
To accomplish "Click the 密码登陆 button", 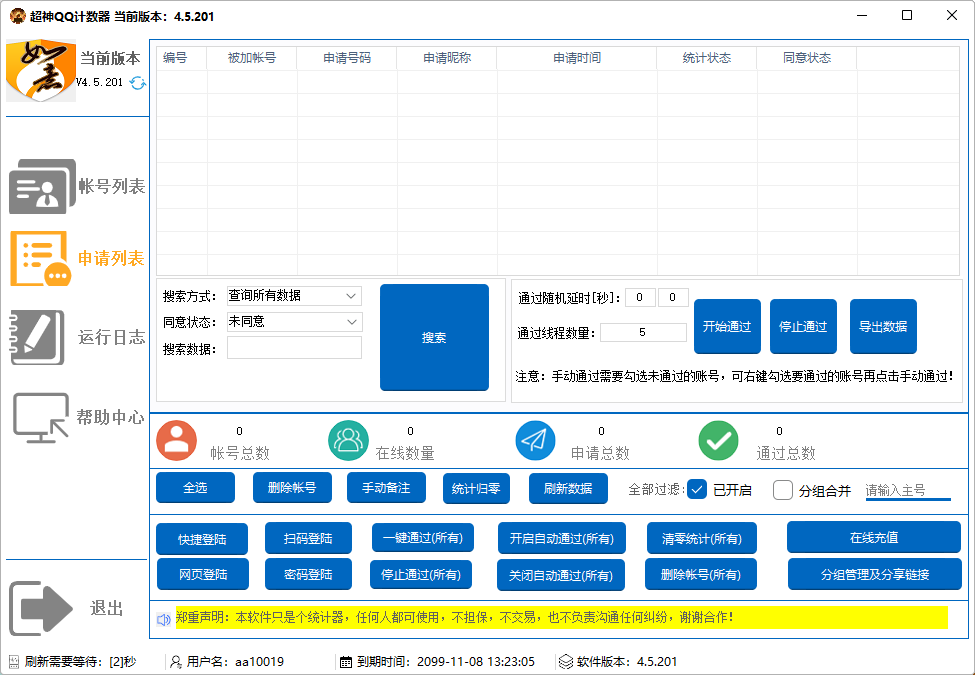I will click(308, 574).
